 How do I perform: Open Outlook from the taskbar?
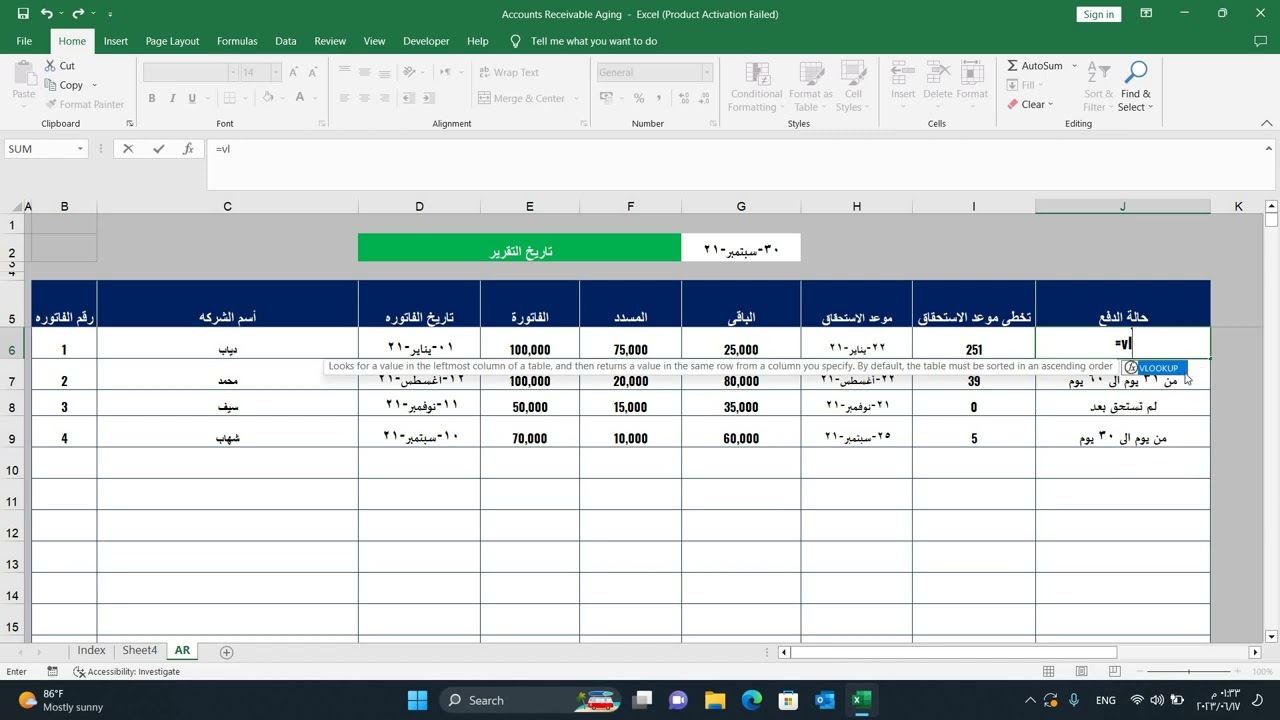click(824, 700)
